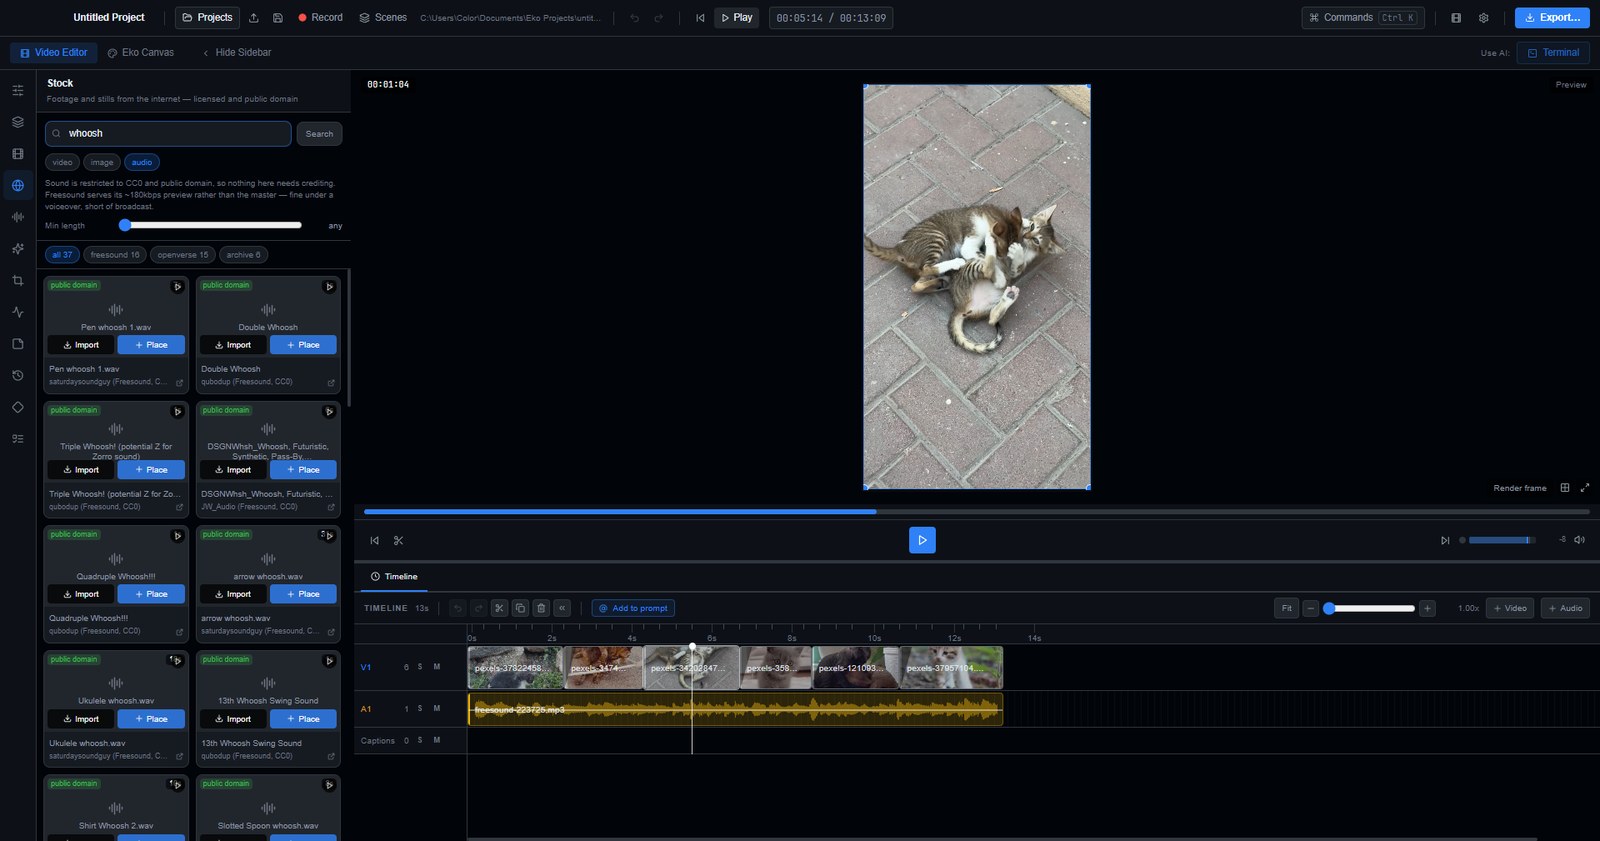Solo the A1 audio track
The height and width of the screenshot is (841, 1600).
[x=420, y=709]
